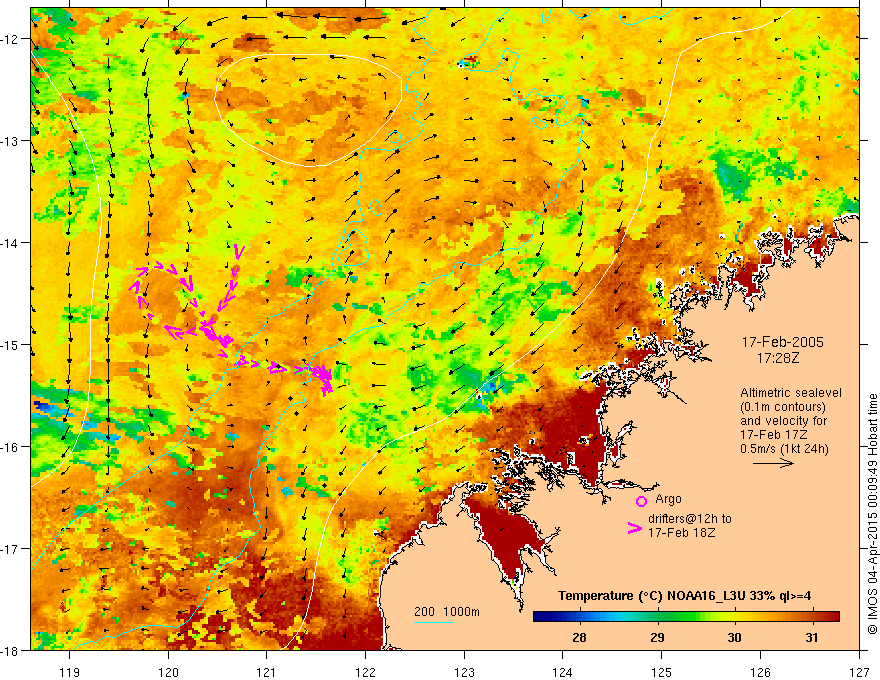Click longitude axis label 125
880x680 pixels.
coord(661,672)
